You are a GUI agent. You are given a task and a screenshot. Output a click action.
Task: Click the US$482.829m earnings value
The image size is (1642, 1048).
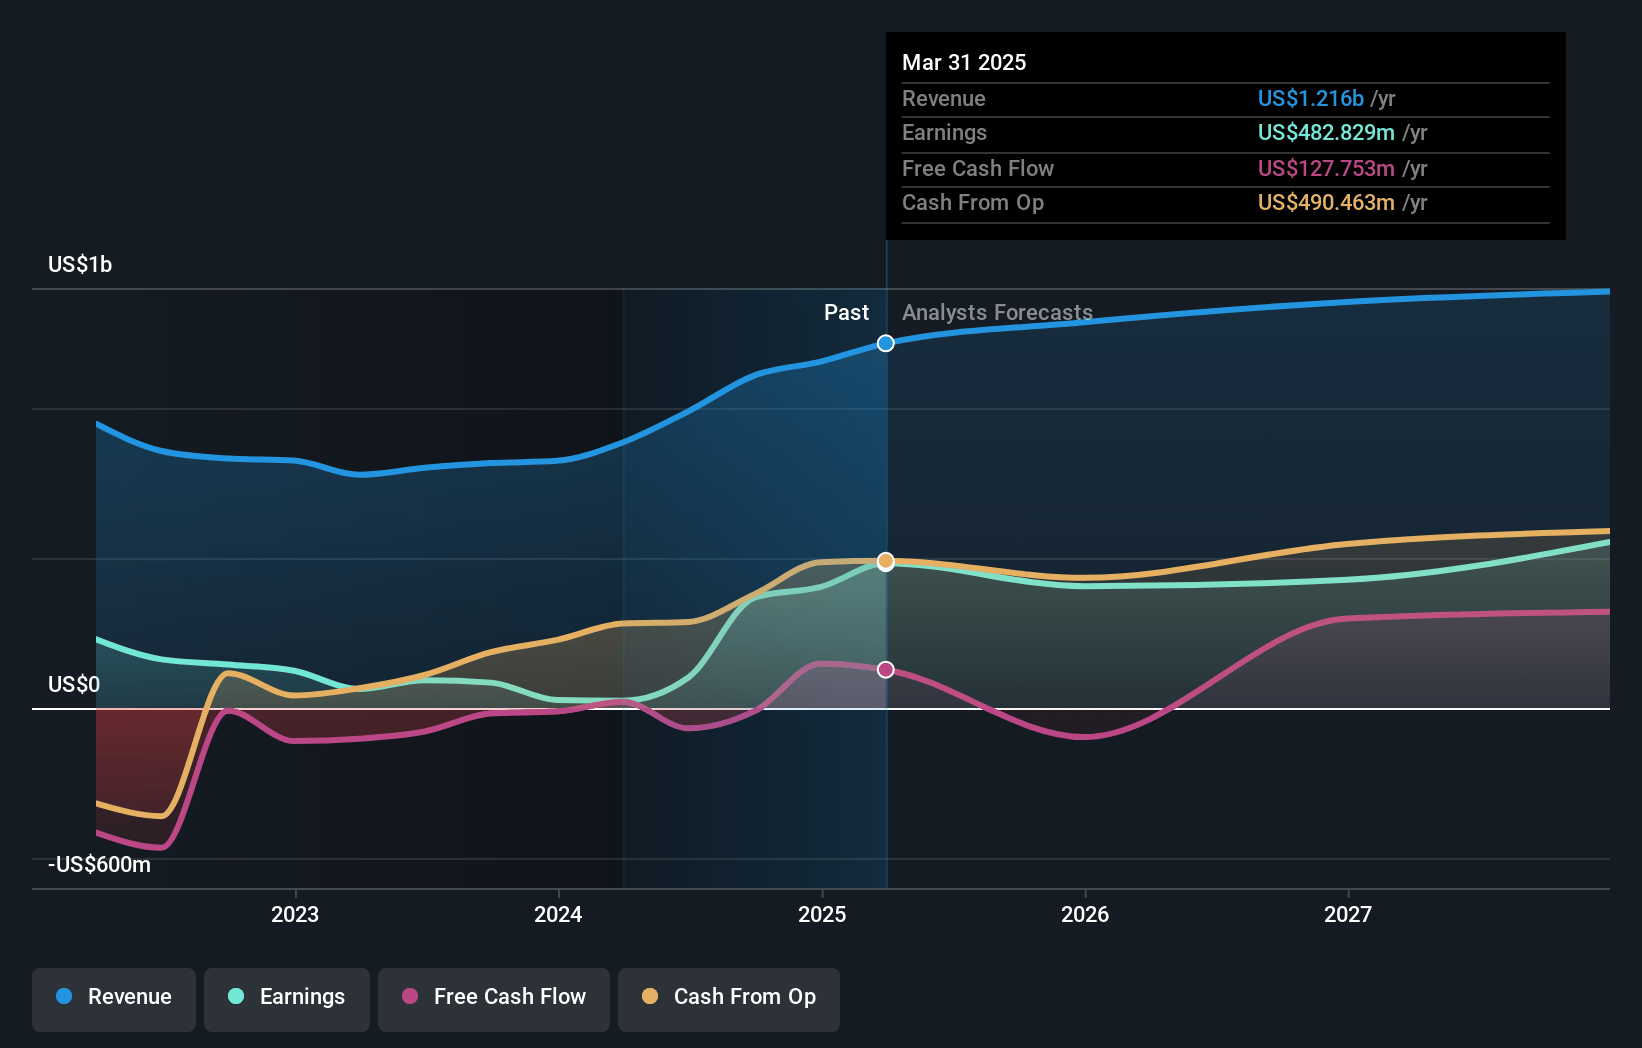click(1326, 132)
